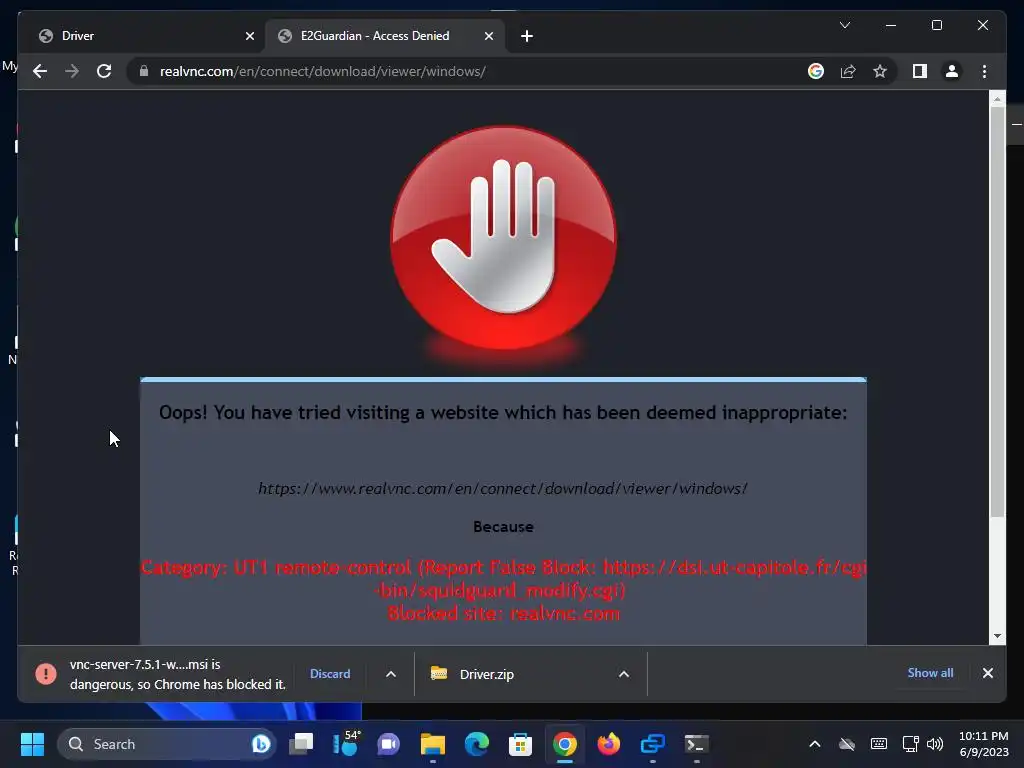Launch Microsoft Edge from taskbar
This screenshot has width=1024, height=768.
click(x=477, y=744)
